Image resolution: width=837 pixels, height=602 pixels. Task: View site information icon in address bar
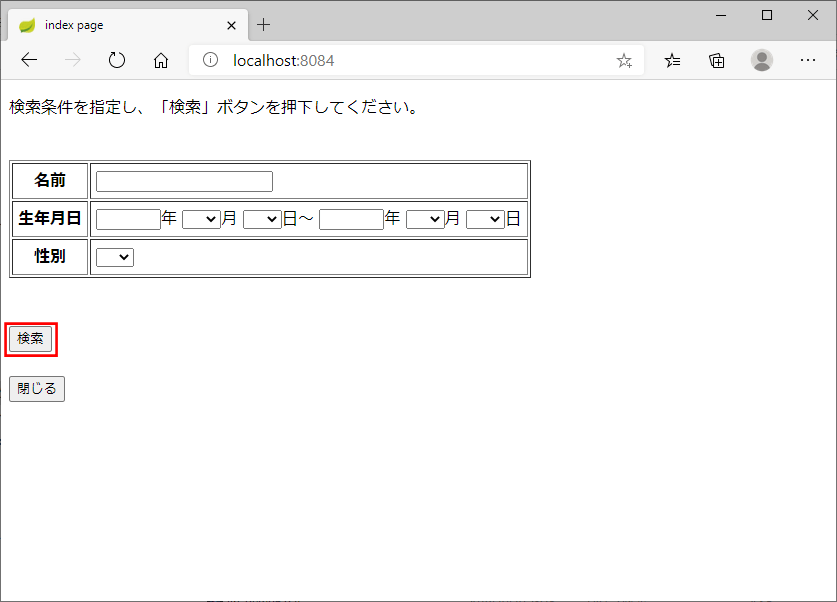point(210,60)
